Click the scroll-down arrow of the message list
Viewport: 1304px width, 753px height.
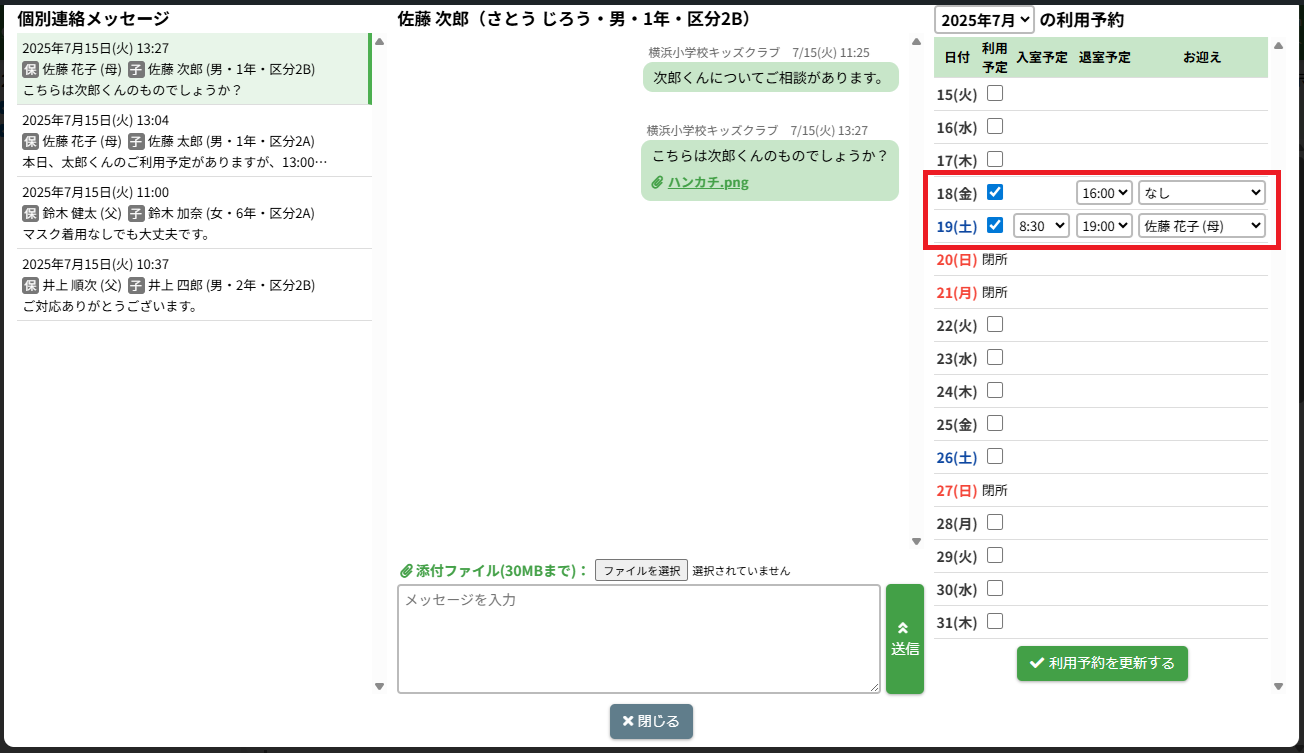[379, 686]
